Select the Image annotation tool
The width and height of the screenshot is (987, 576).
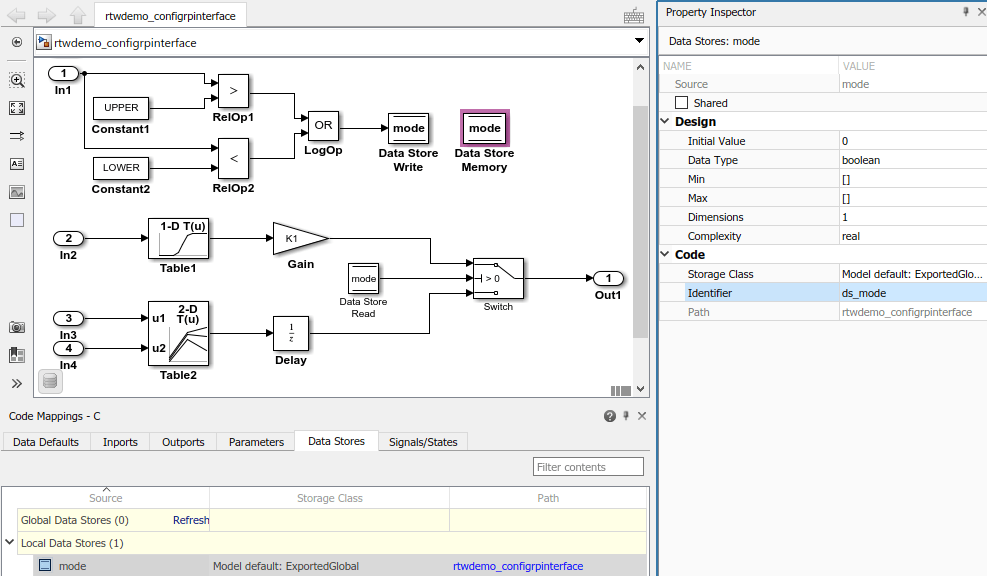point(16,192)
